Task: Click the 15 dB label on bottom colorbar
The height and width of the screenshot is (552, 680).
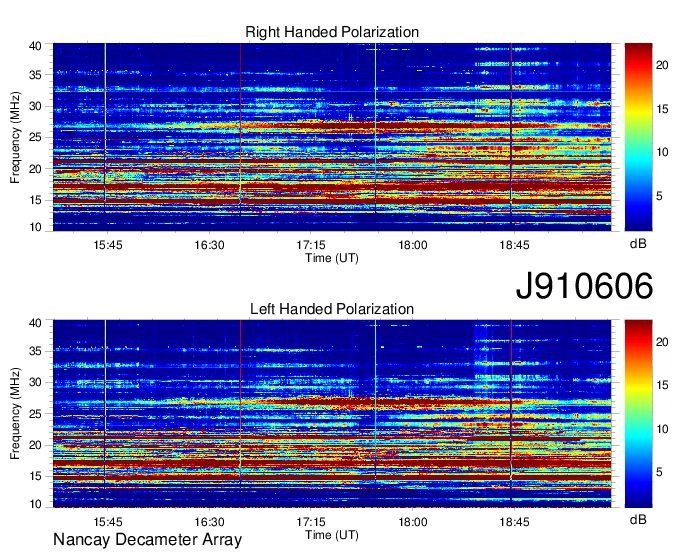Action: [662, 385]
